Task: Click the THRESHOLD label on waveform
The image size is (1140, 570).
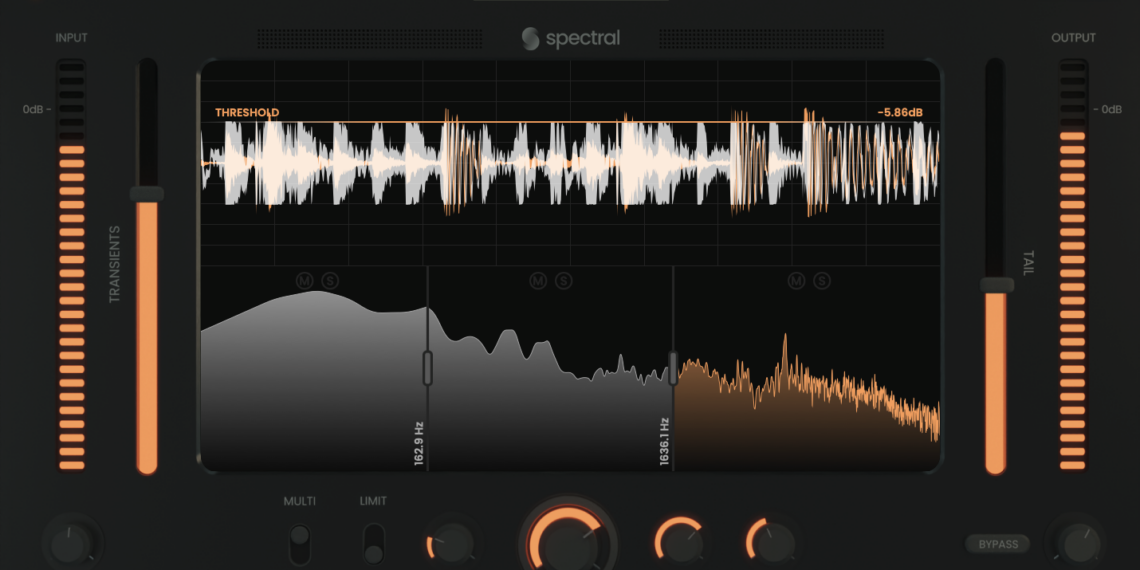Action: (247, 113)
